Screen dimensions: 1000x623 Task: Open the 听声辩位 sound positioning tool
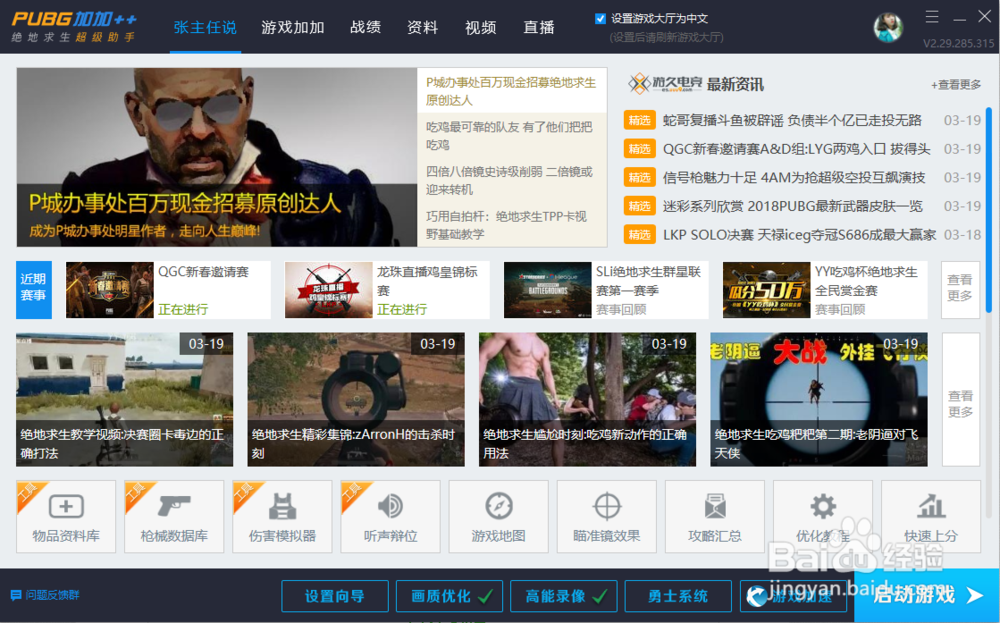pos(390,517)
